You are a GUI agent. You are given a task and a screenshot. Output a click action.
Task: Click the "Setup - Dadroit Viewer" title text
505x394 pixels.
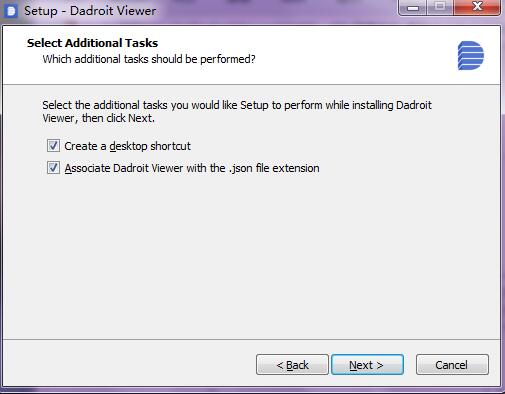90,11
